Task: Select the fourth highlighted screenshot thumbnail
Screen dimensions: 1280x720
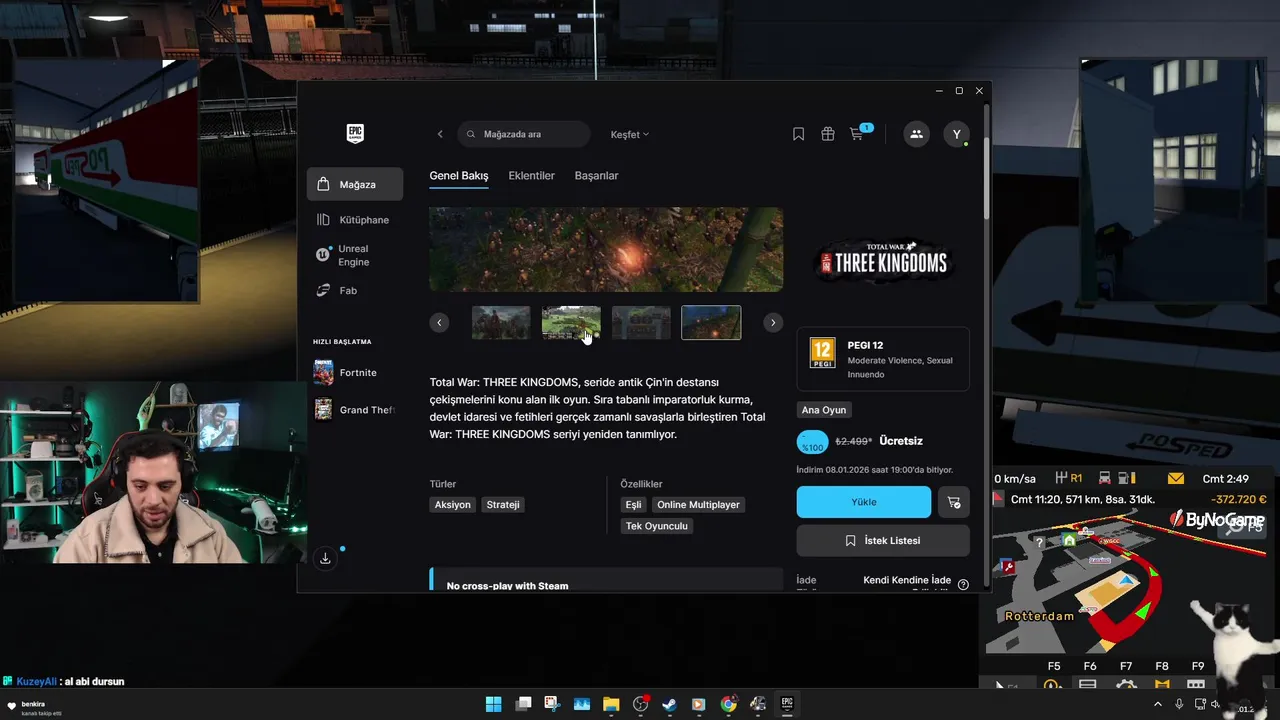Action: click(711, 323)
